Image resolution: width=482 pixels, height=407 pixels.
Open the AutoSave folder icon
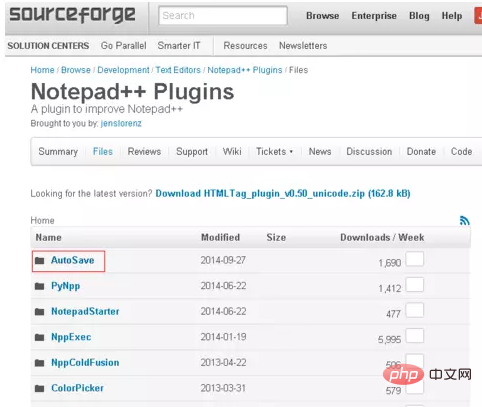coord(40,260)
